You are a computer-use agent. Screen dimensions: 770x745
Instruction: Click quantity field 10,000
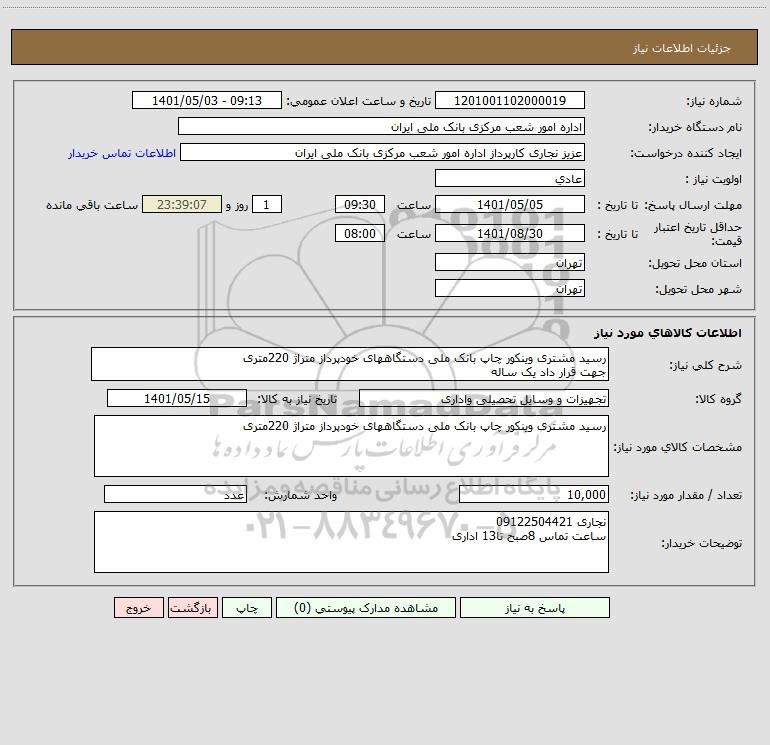pyautogui.click(x=534, y=494)
